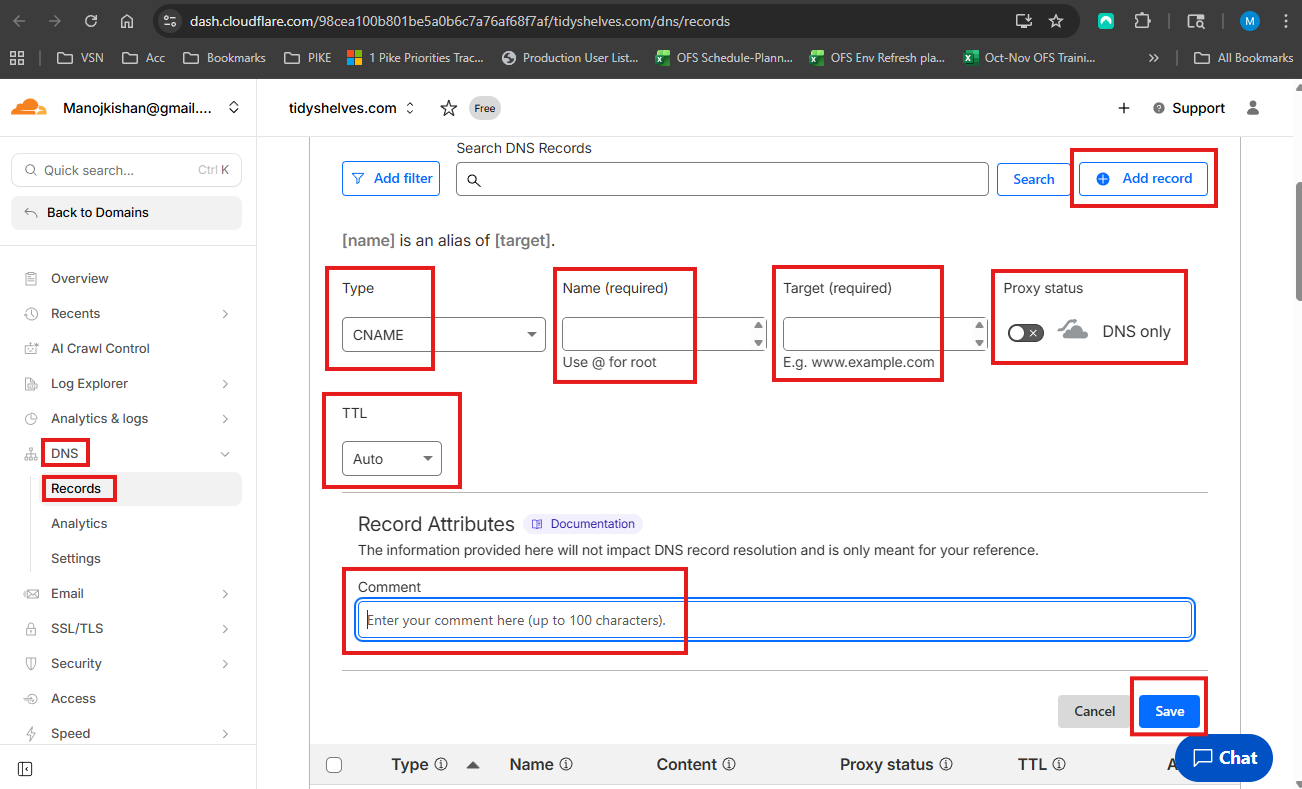Star the tidyshelves.com domain
The height and width of the screenshot is (789, 1302).
click(x=449, y=108)
